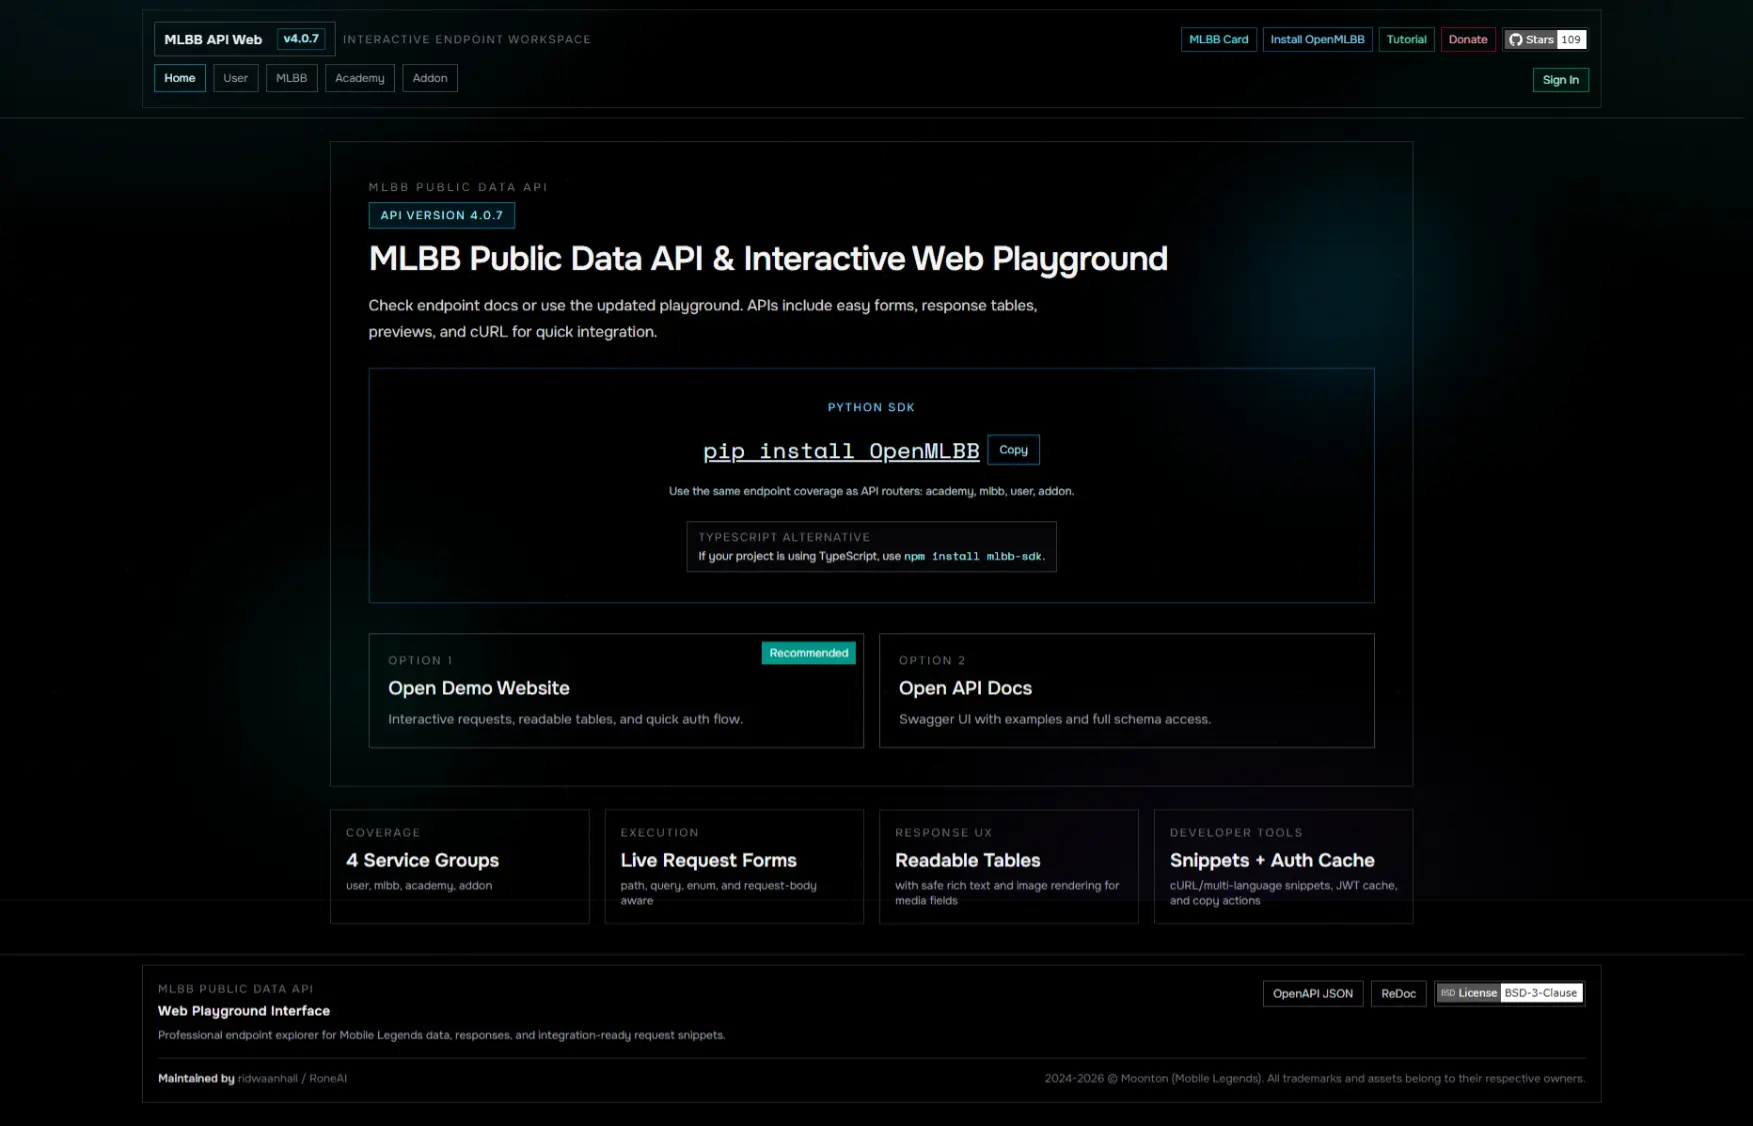
Task: Open the API Docs option card
Action: (1126, 690)
